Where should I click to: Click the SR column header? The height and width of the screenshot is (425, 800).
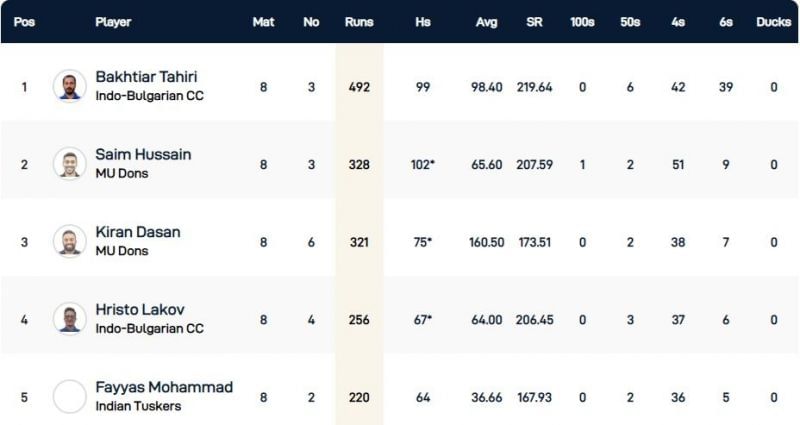[x=535, y=22]
